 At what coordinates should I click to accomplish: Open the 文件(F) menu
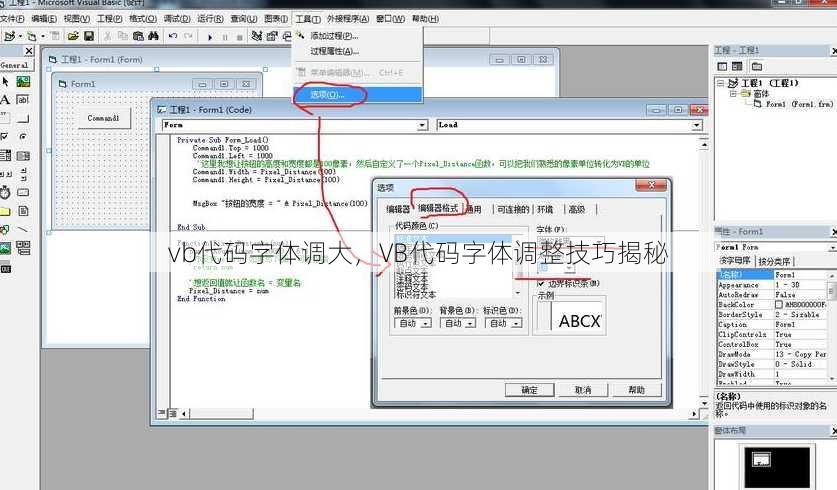click(x=12, y=19)
